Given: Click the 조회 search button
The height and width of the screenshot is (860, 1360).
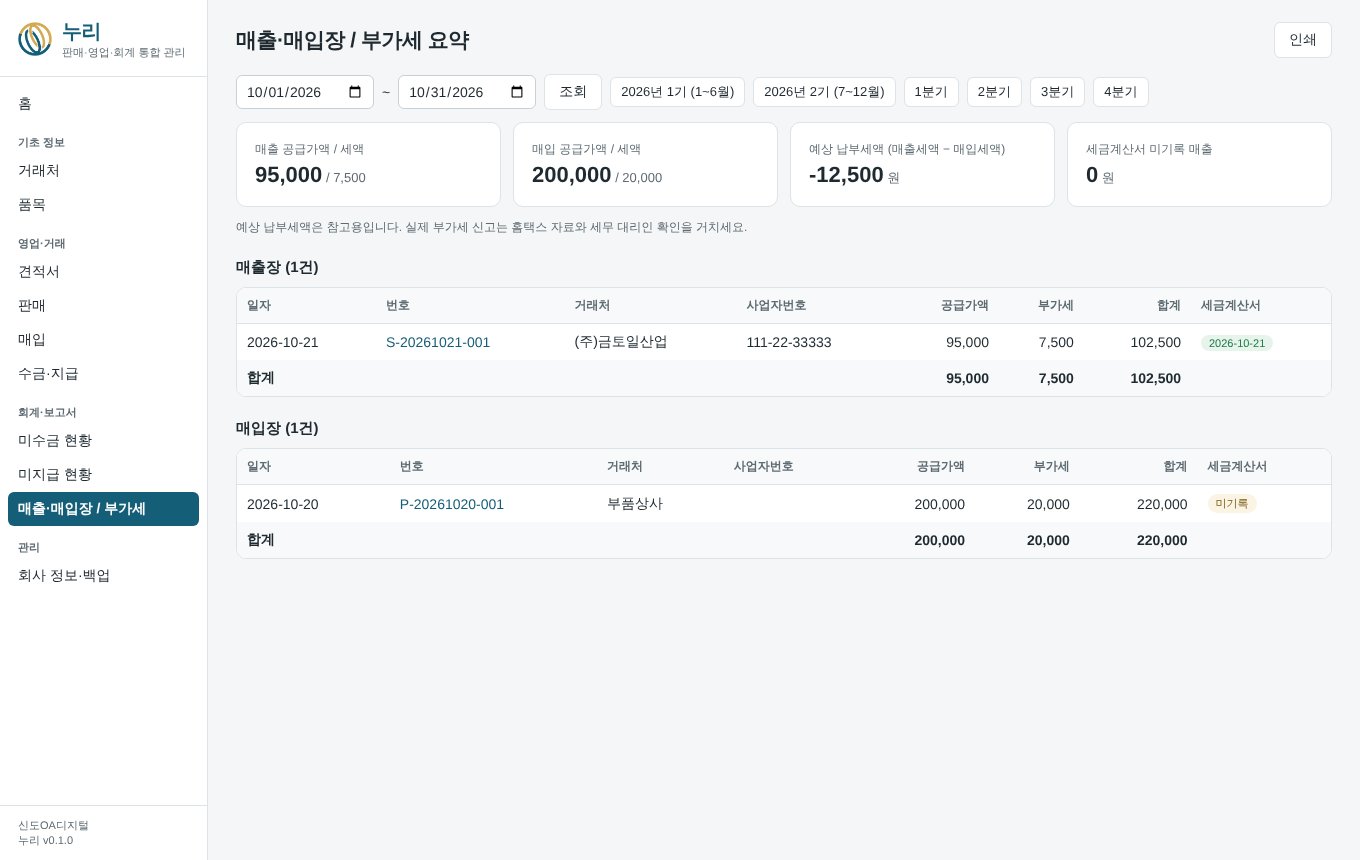Looking at the screenshot, I should tap(573, 92).
